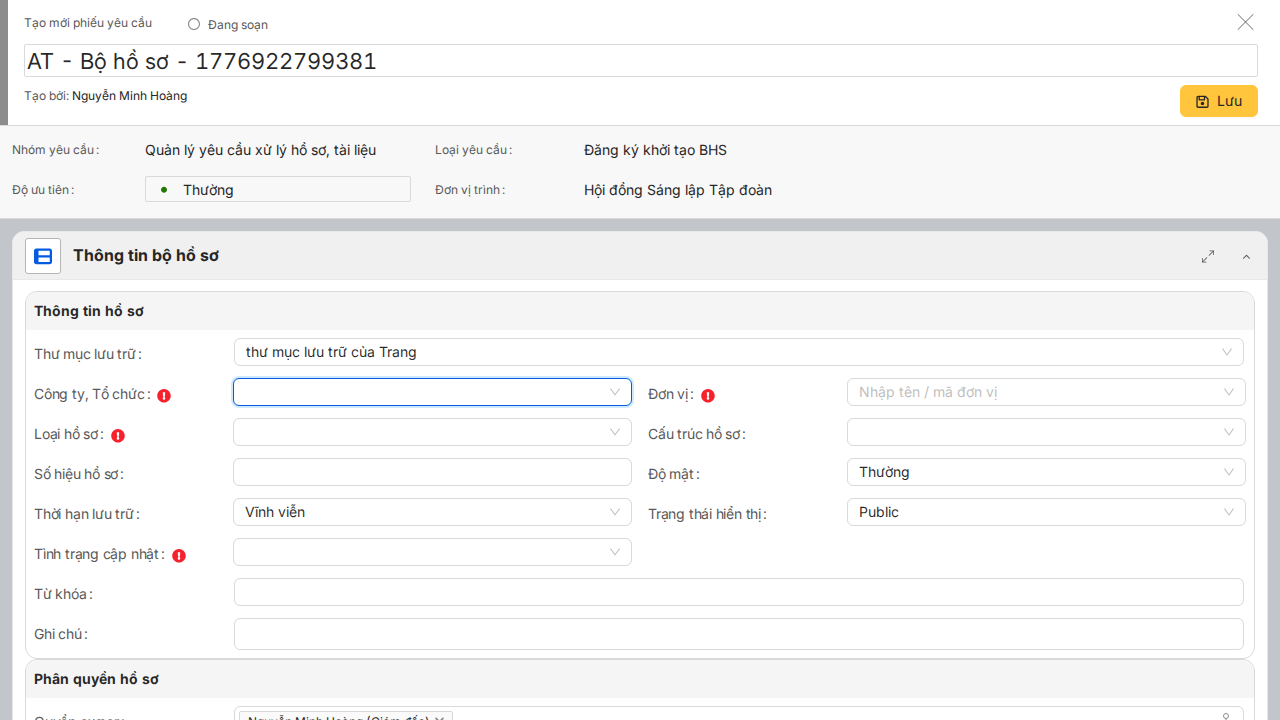Close the request creation dialog
1280x720 pixels.
[x=1245, y=22]
